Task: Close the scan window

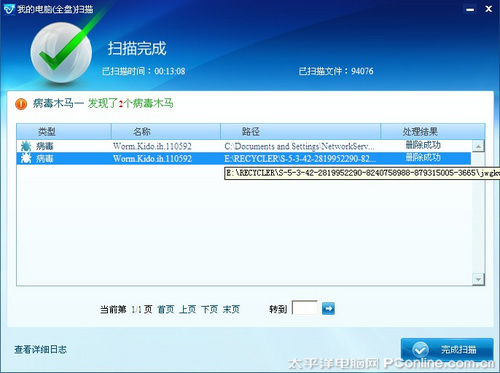Action: click(489, 9)
